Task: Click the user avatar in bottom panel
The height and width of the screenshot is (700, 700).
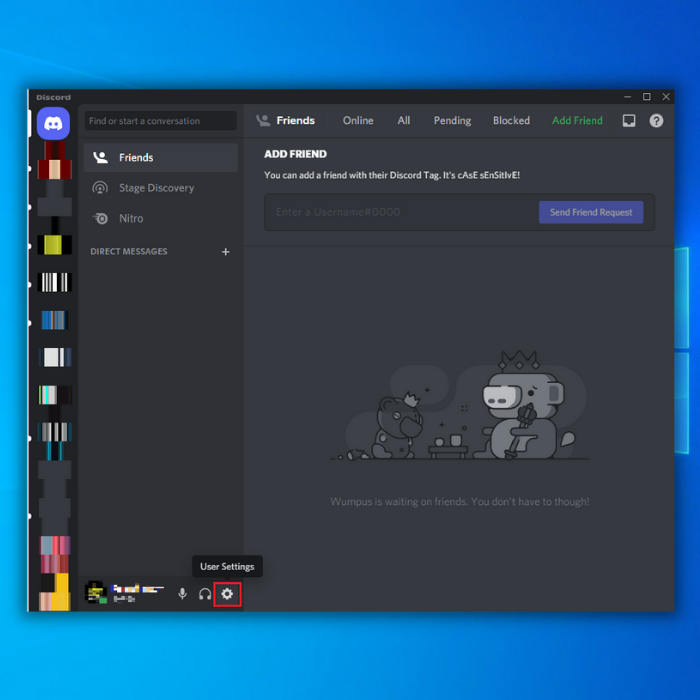Action: (96, 592)
